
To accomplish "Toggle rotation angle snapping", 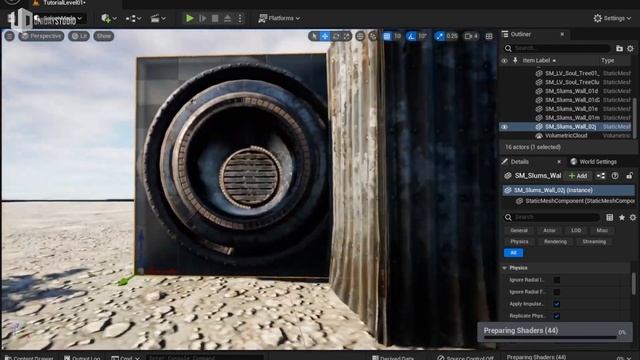I will tap(411, 36).
